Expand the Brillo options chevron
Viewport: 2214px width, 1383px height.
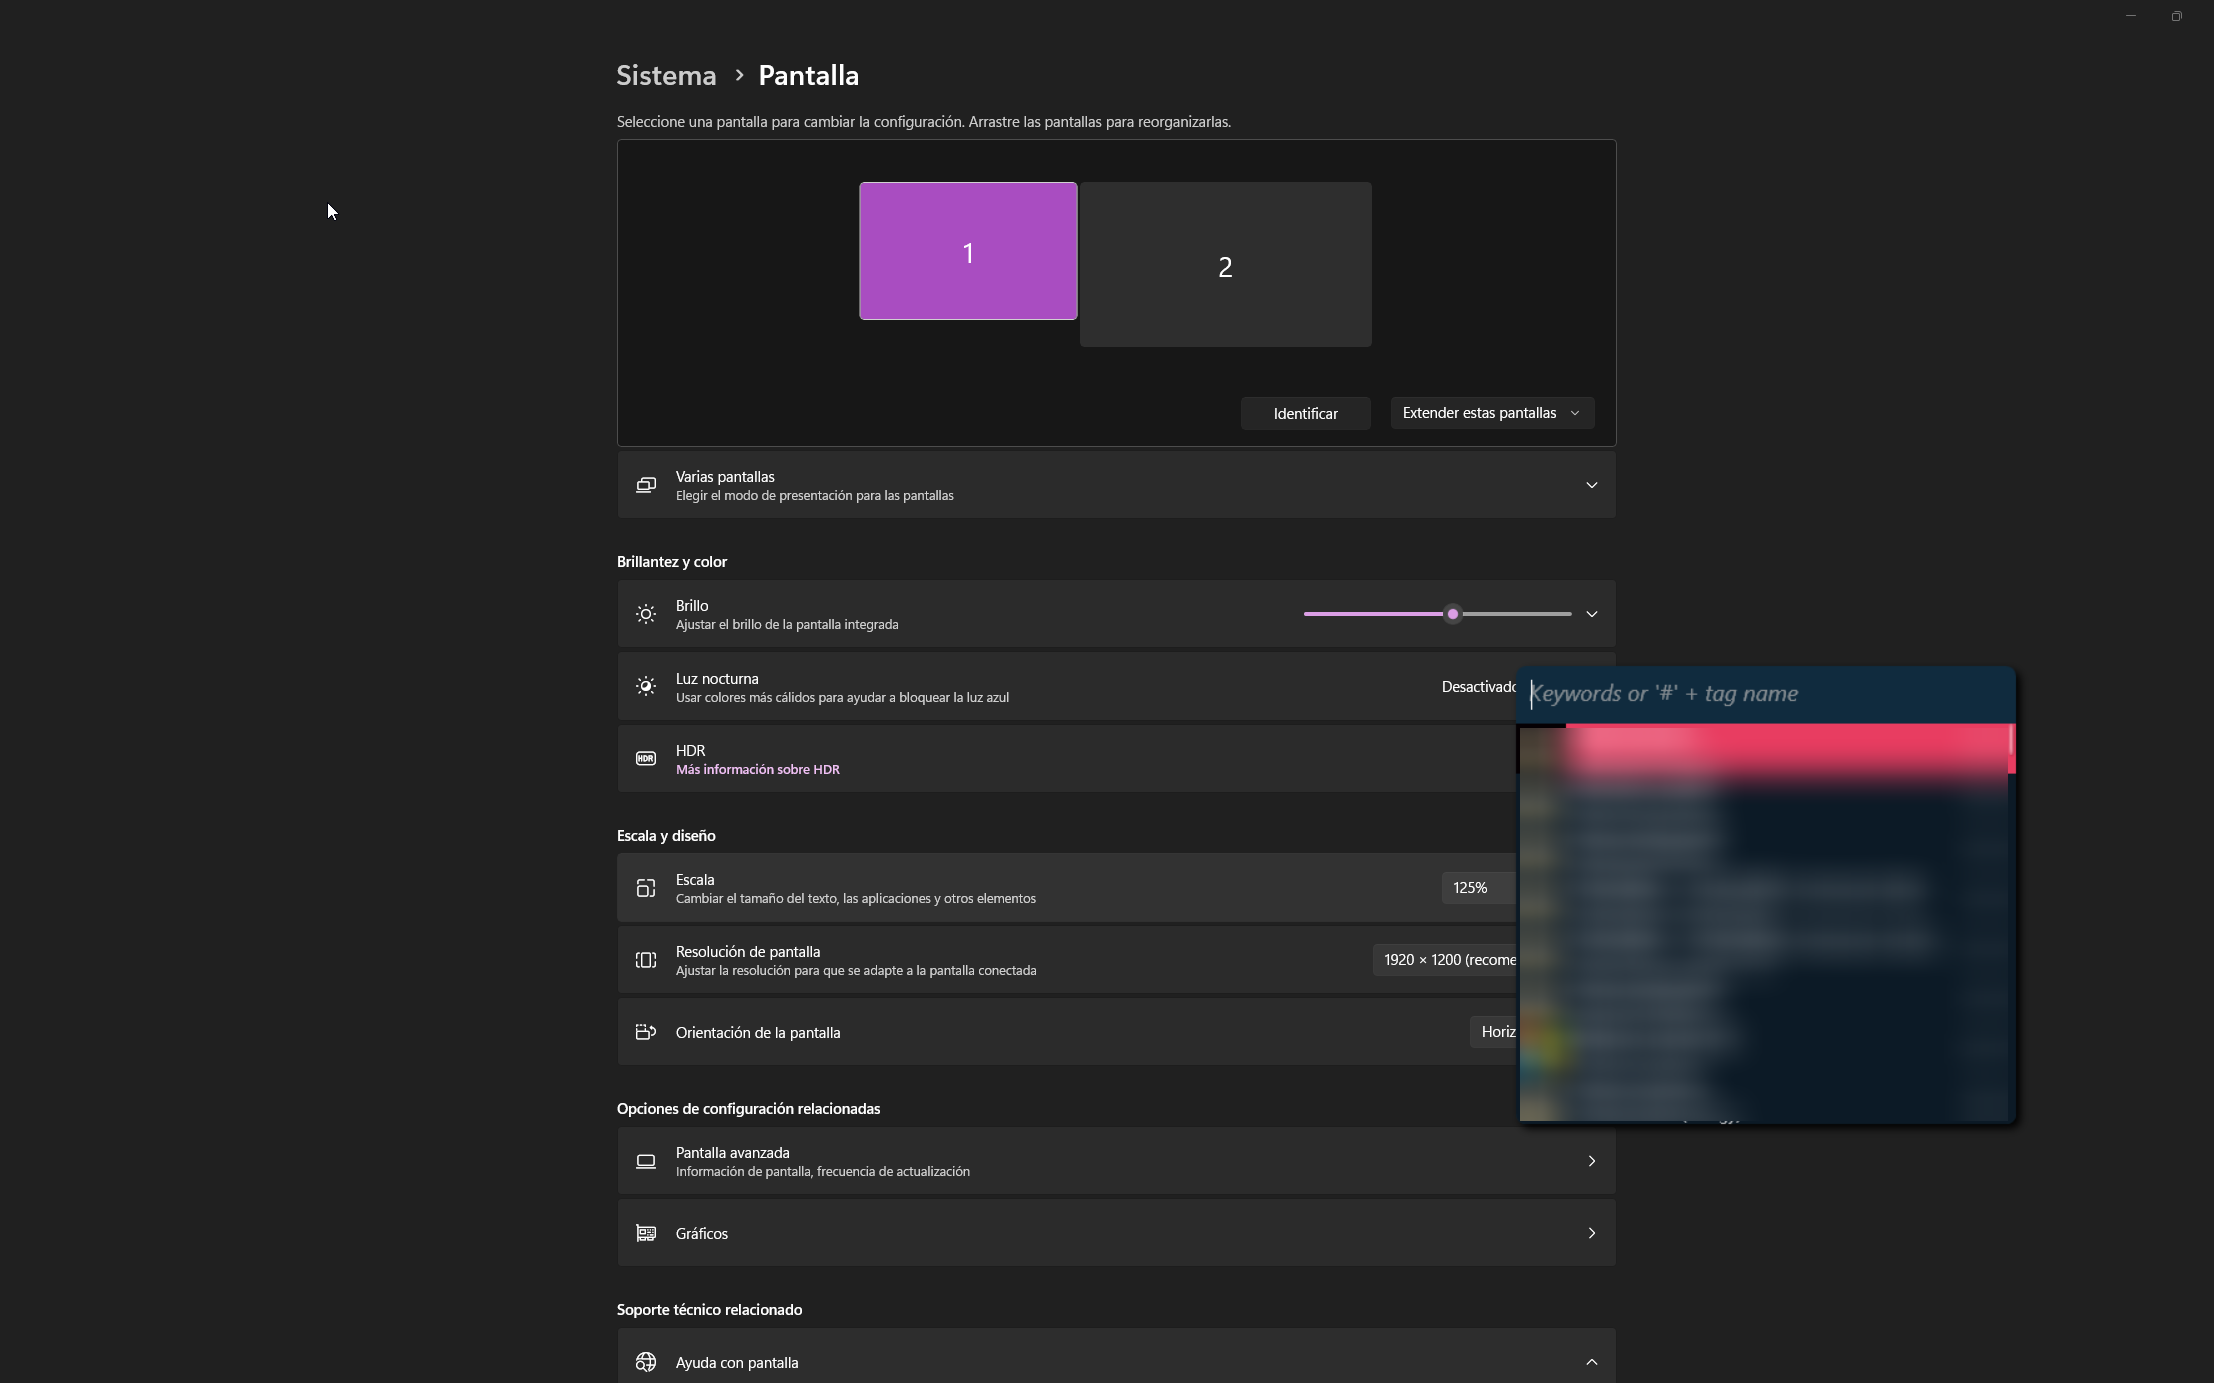1591,614
